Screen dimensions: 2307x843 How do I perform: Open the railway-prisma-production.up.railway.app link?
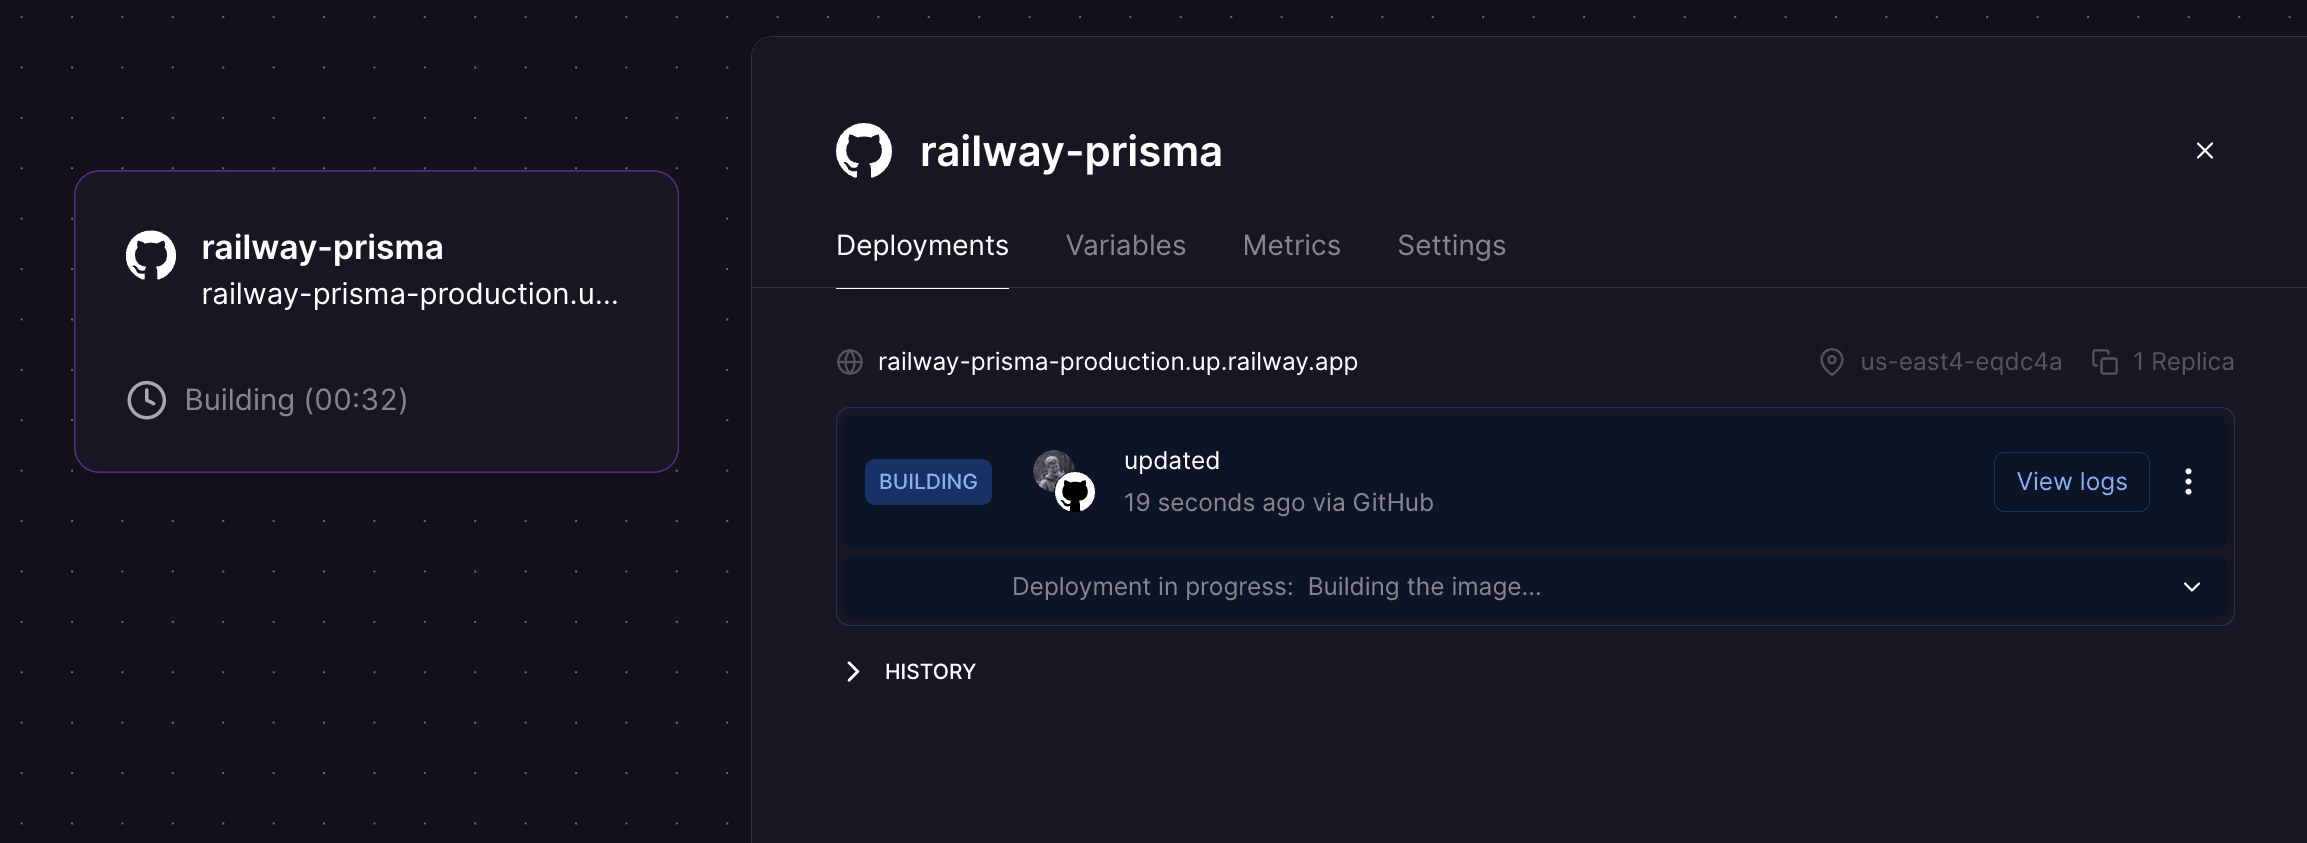click(1117, 361)
